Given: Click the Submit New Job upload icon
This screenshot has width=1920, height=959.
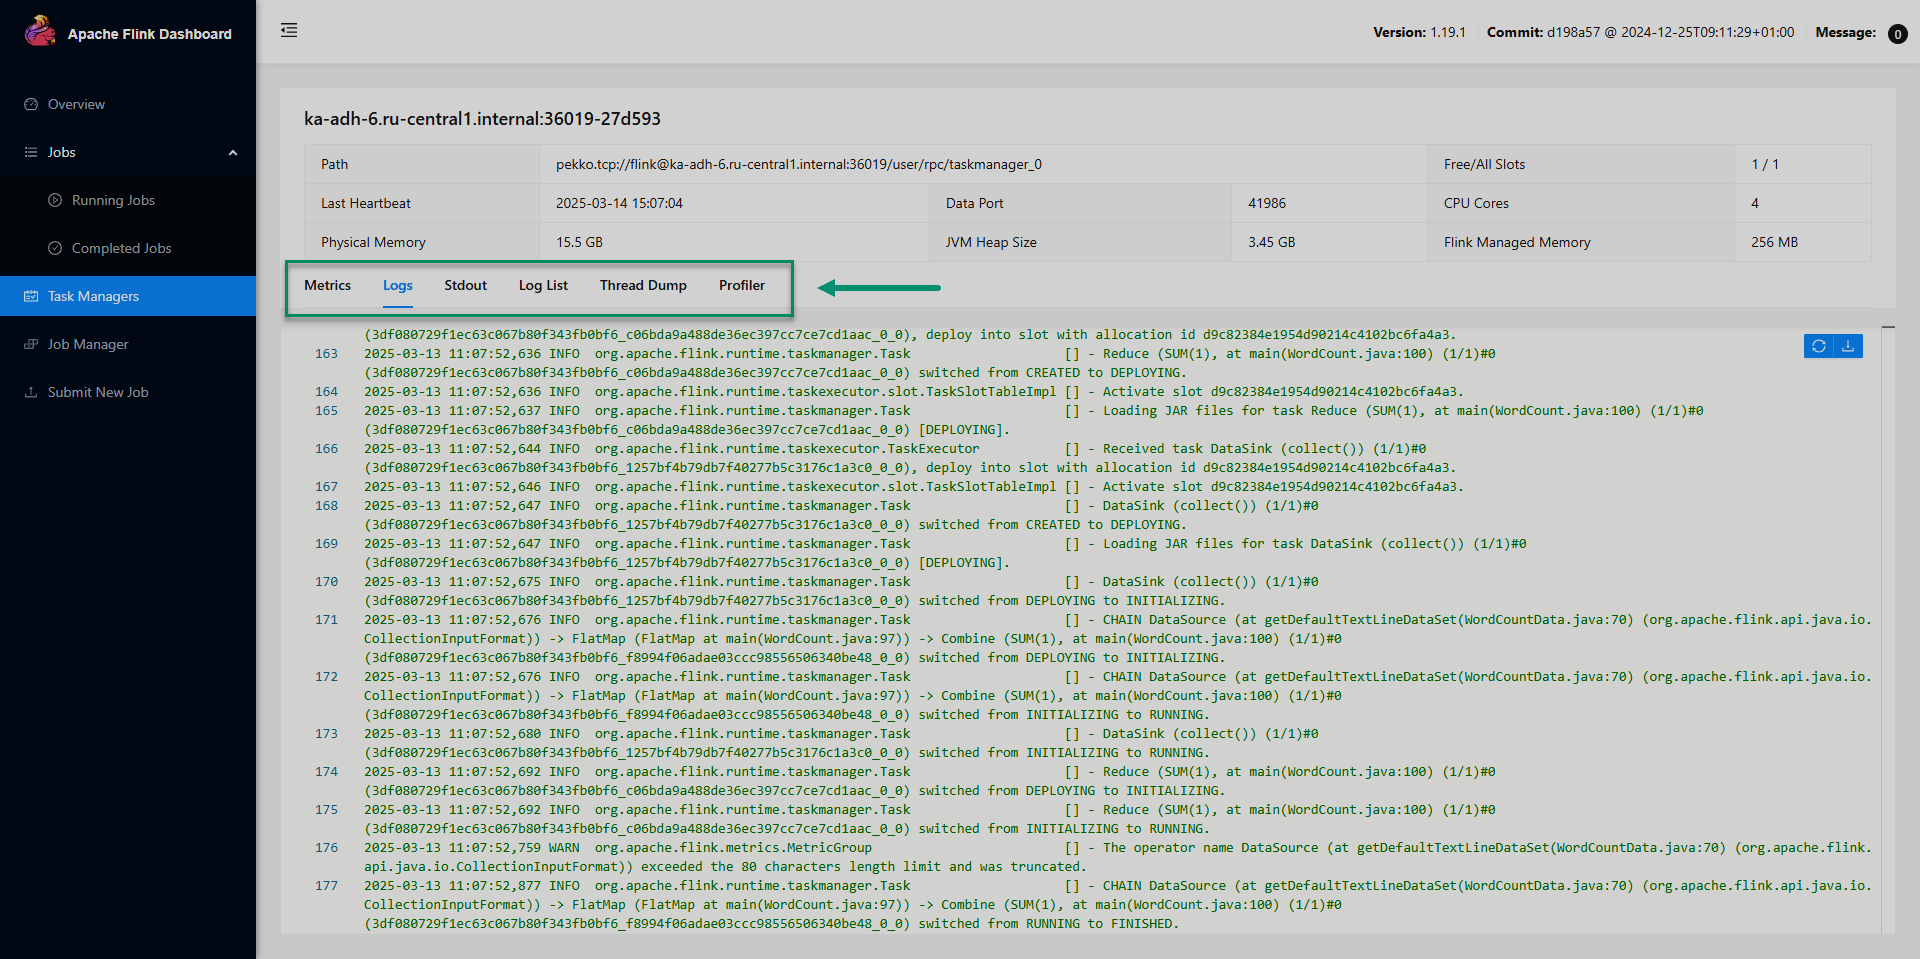Looking at the screenshot, I should [x=31, y=392].
